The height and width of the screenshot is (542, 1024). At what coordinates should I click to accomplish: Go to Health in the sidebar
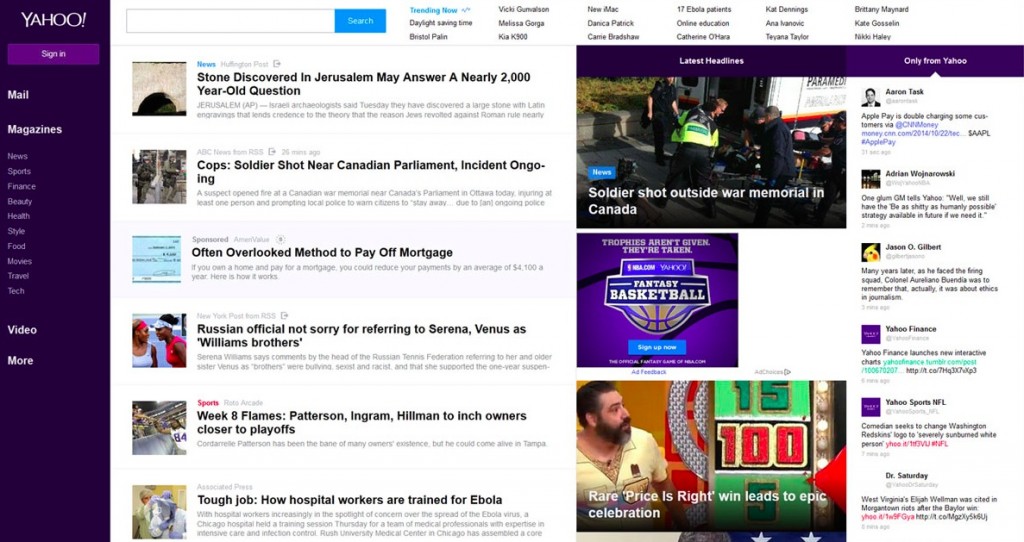click(18, 216)
